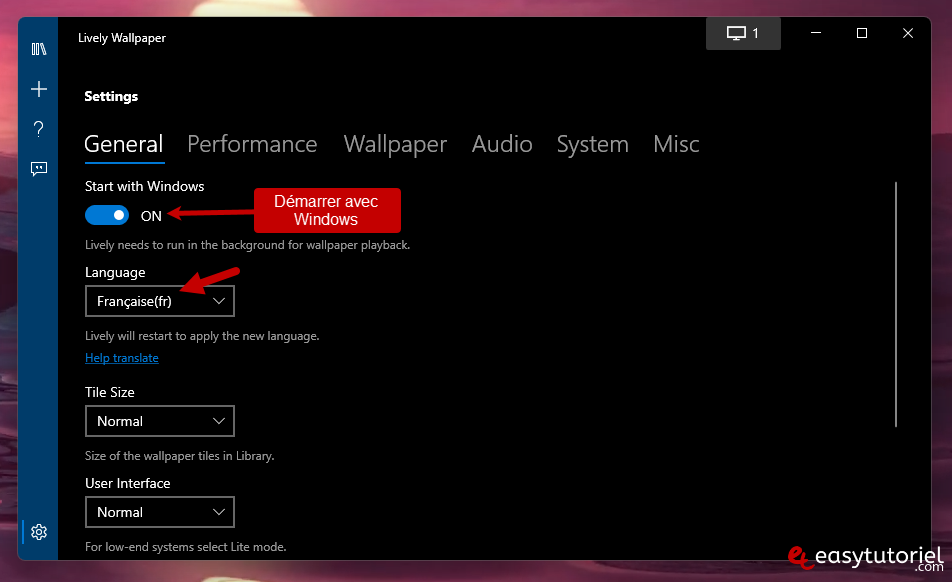This screenshot has width=952, height=582.
Task: Click the Settings gear icon
Action: point(39,531)
